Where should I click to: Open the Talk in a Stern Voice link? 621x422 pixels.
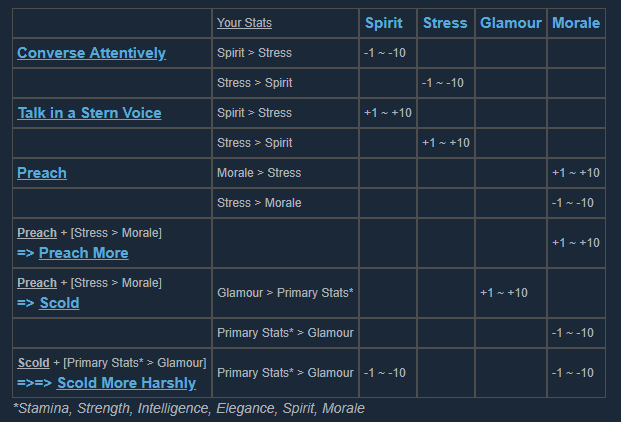[89, 113]
